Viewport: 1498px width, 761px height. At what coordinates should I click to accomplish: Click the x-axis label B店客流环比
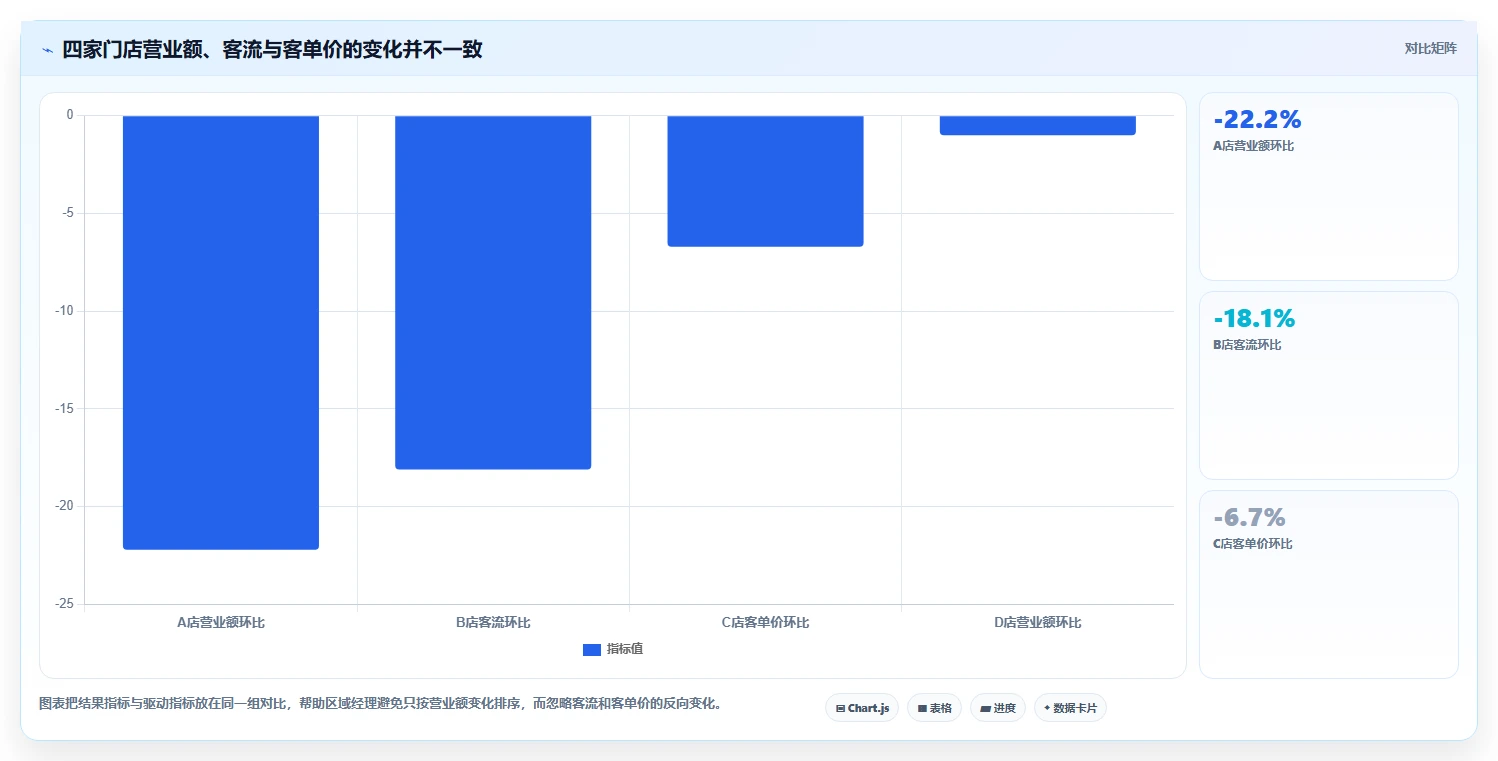[x=493, y=622]
